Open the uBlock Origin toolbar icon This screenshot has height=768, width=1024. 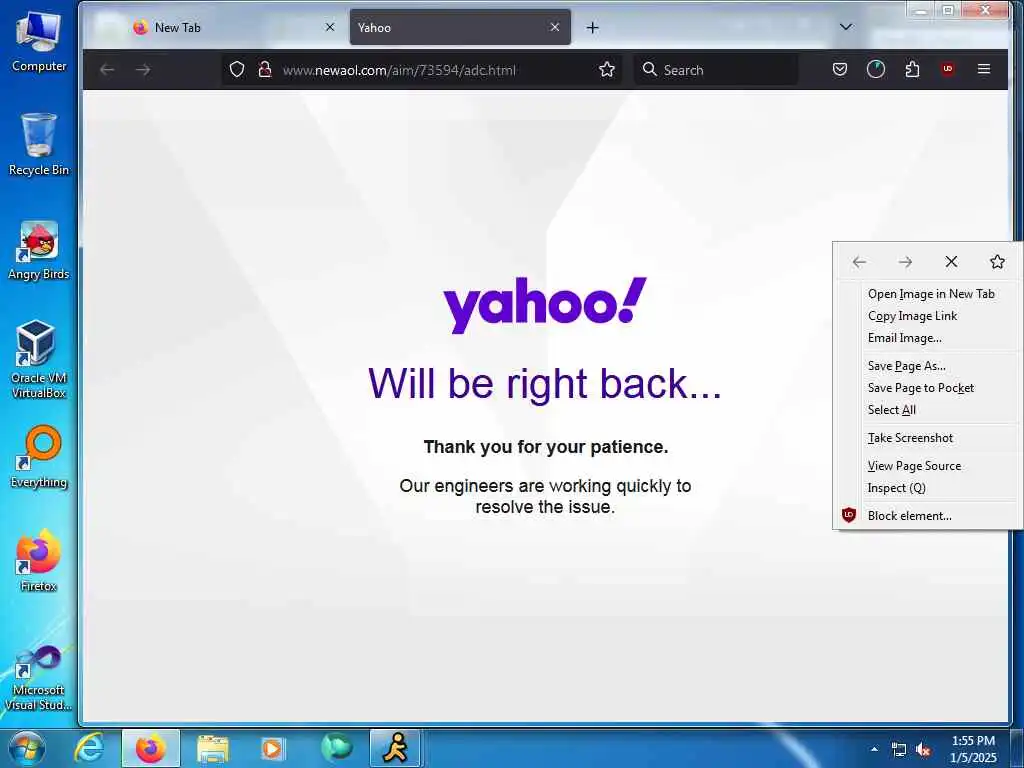pyautogui.click(x=948, y=69)
